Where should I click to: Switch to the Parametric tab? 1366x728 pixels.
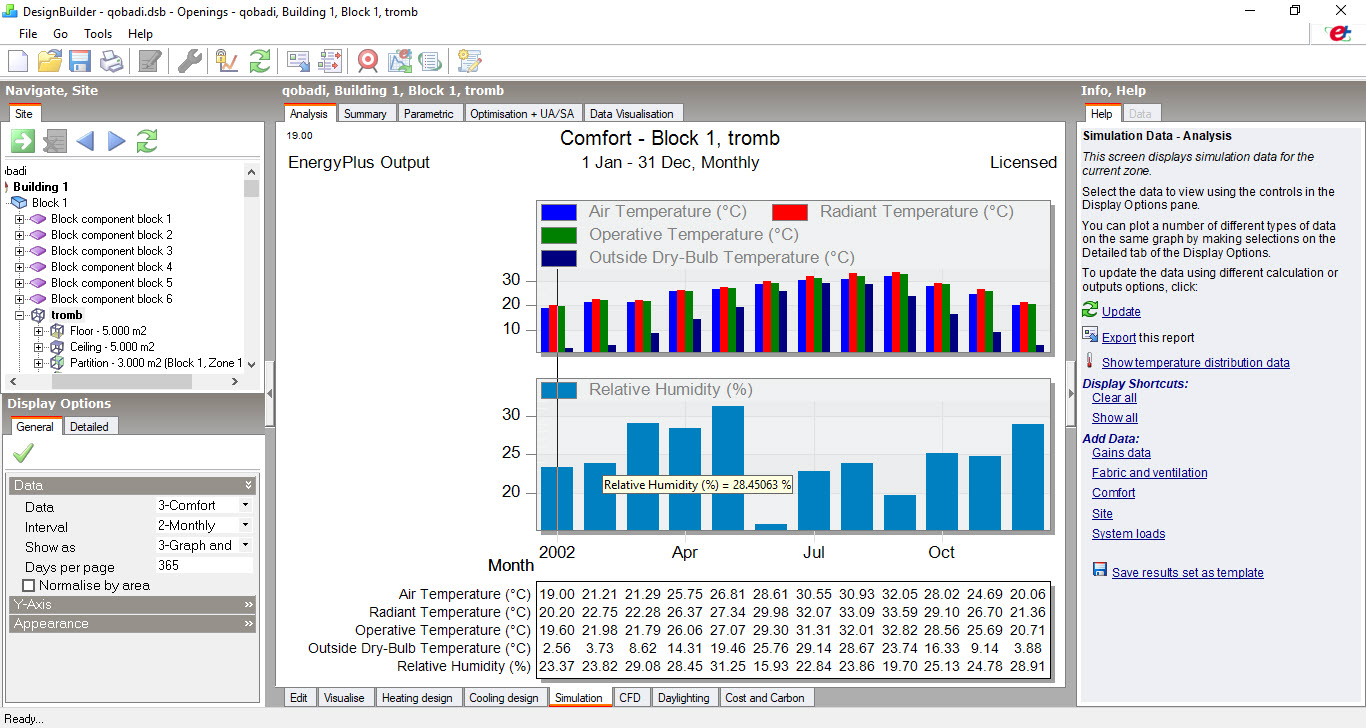click(x=429, y=114)
